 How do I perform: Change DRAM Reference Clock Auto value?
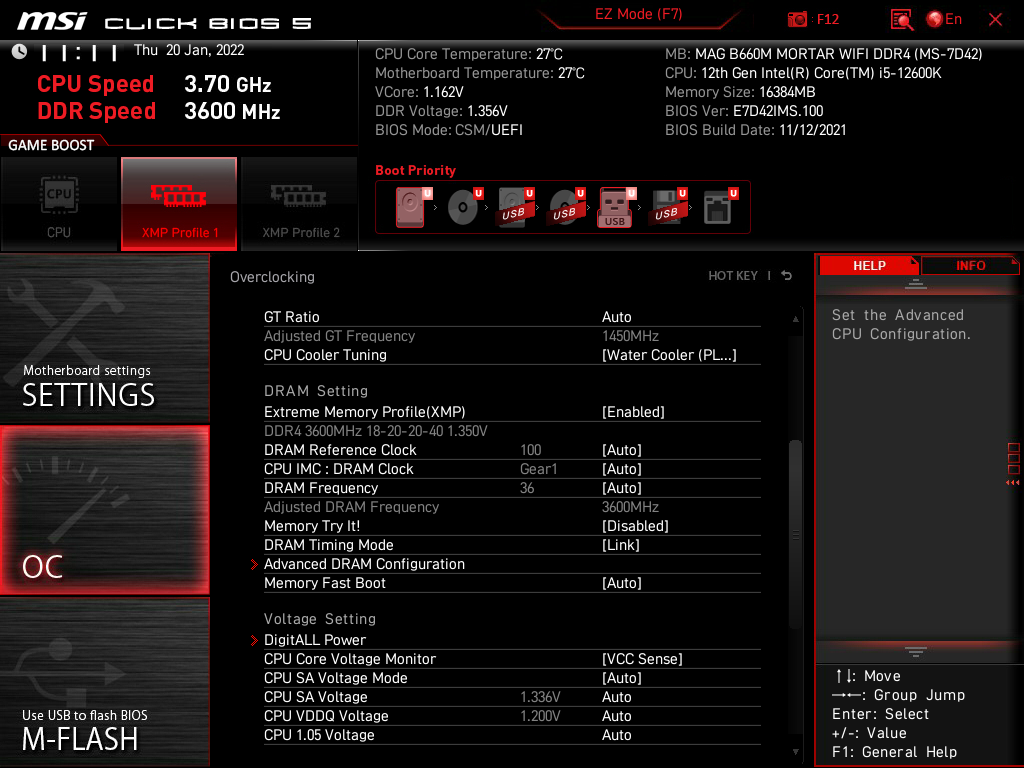pyautogui.click(x=621, y=450)
